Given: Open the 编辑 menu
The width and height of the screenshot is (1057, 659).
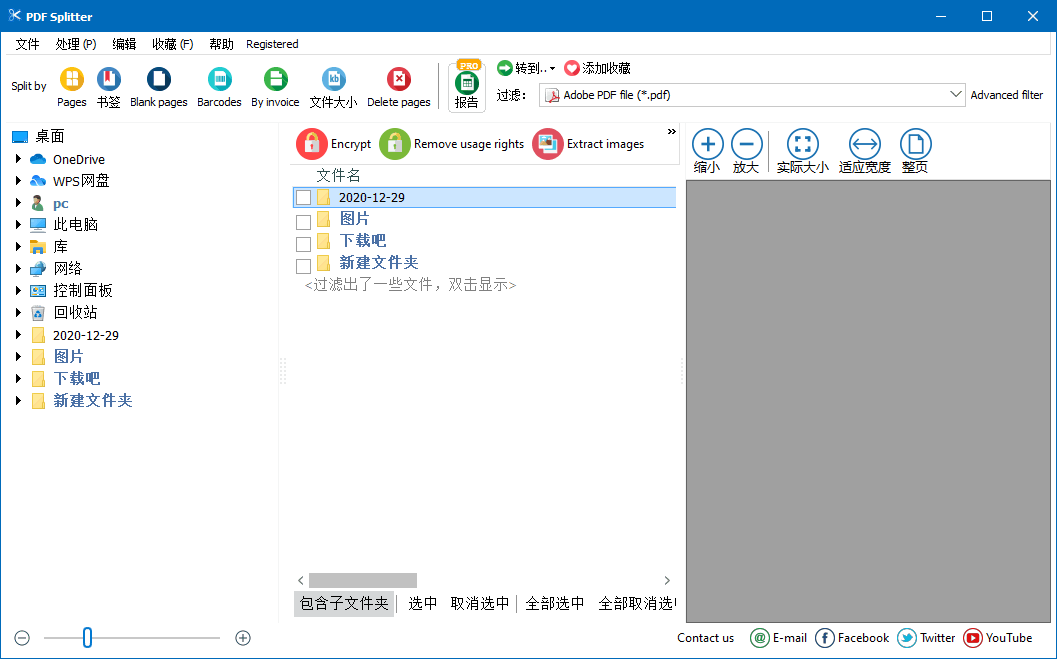Looking at the screenshot, I should (x=124, y=44).
